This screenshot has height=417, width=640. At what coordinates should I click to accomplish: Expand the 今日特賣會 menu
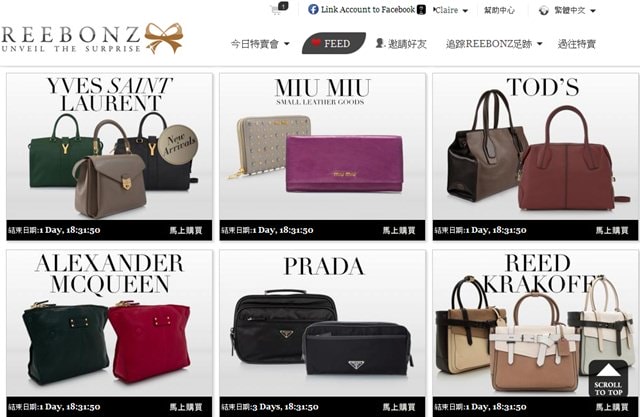coord(260,44)
